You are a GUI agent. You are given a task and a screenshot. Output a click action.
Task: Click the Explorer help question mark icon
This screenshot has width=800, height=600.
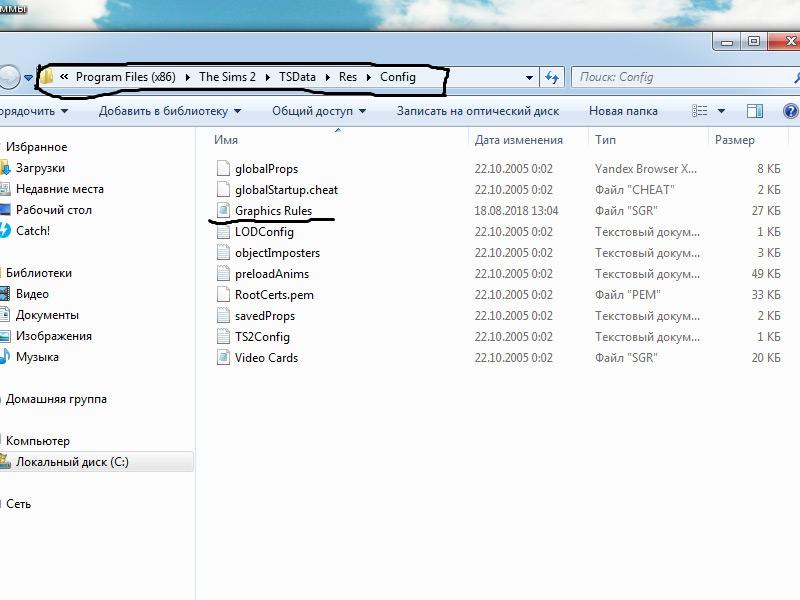coord(791,111)
